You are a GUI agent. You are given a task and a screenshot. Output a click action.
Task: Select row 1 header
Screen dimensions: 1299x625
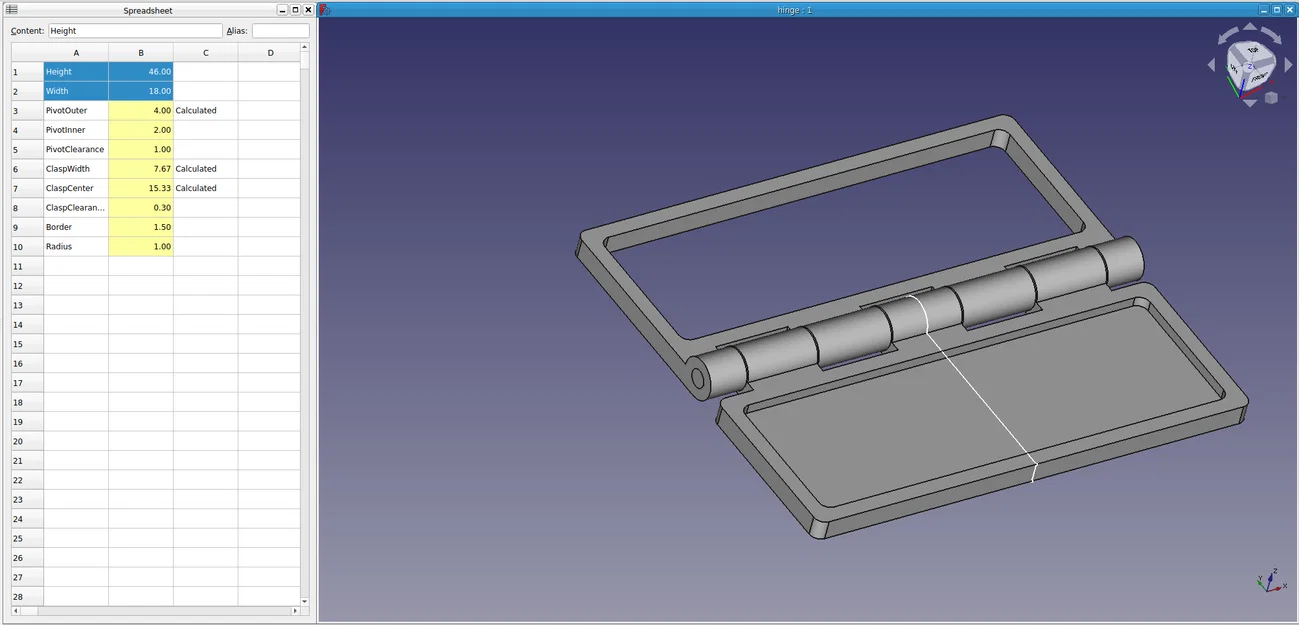click(x=27, y=72)
